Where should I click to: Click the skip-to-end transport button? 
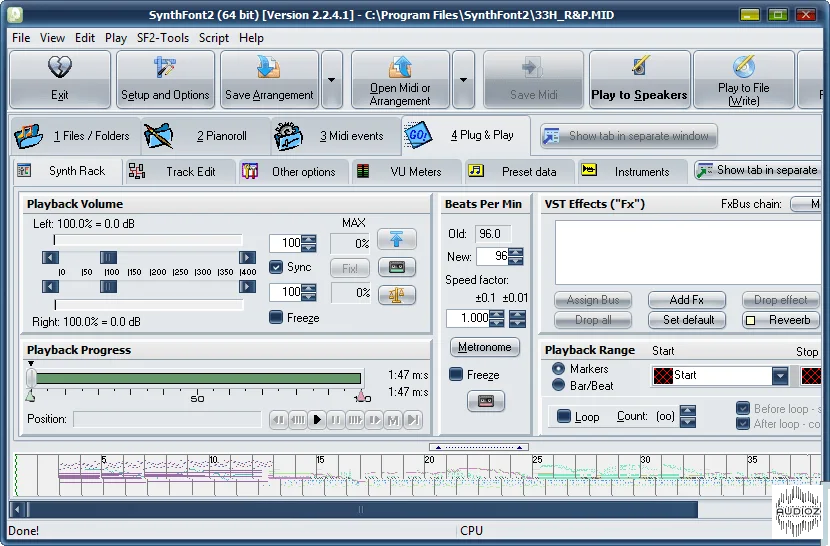pos(412,420)
